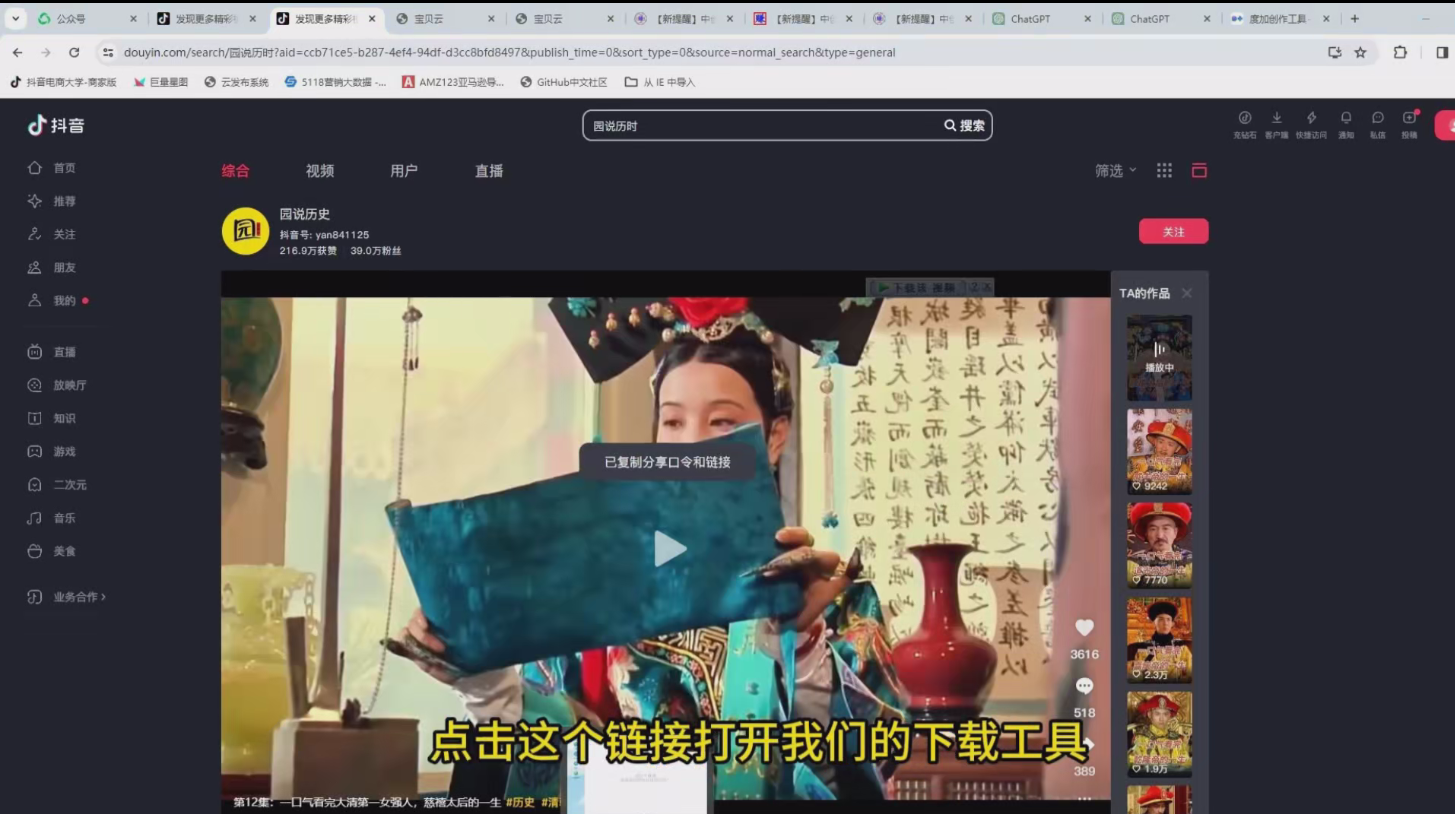This screenshot has width=1455, height=814.
Task: Open 直播 in the left sidebar
Action: tap(51, 352)
